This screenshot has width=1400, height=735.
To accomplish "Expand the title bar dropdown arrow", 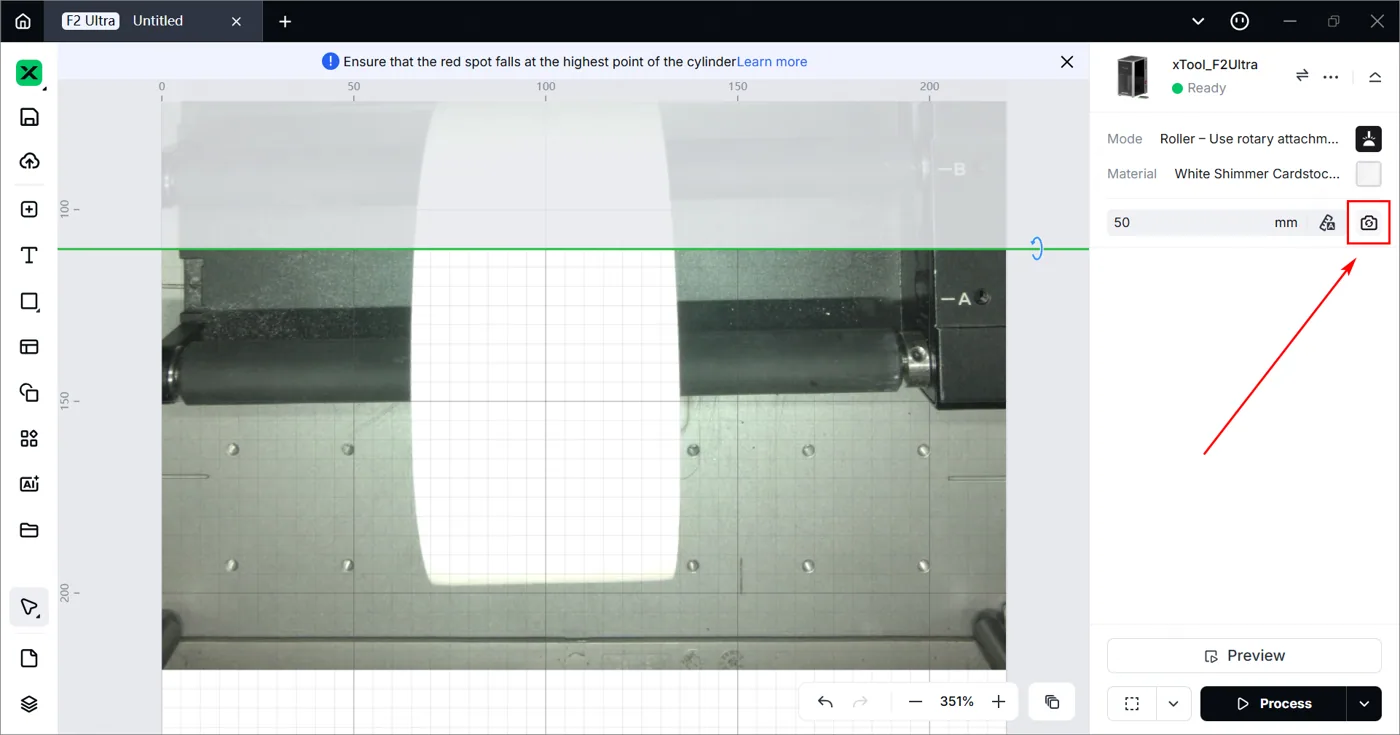I will tap(1199, 21).
